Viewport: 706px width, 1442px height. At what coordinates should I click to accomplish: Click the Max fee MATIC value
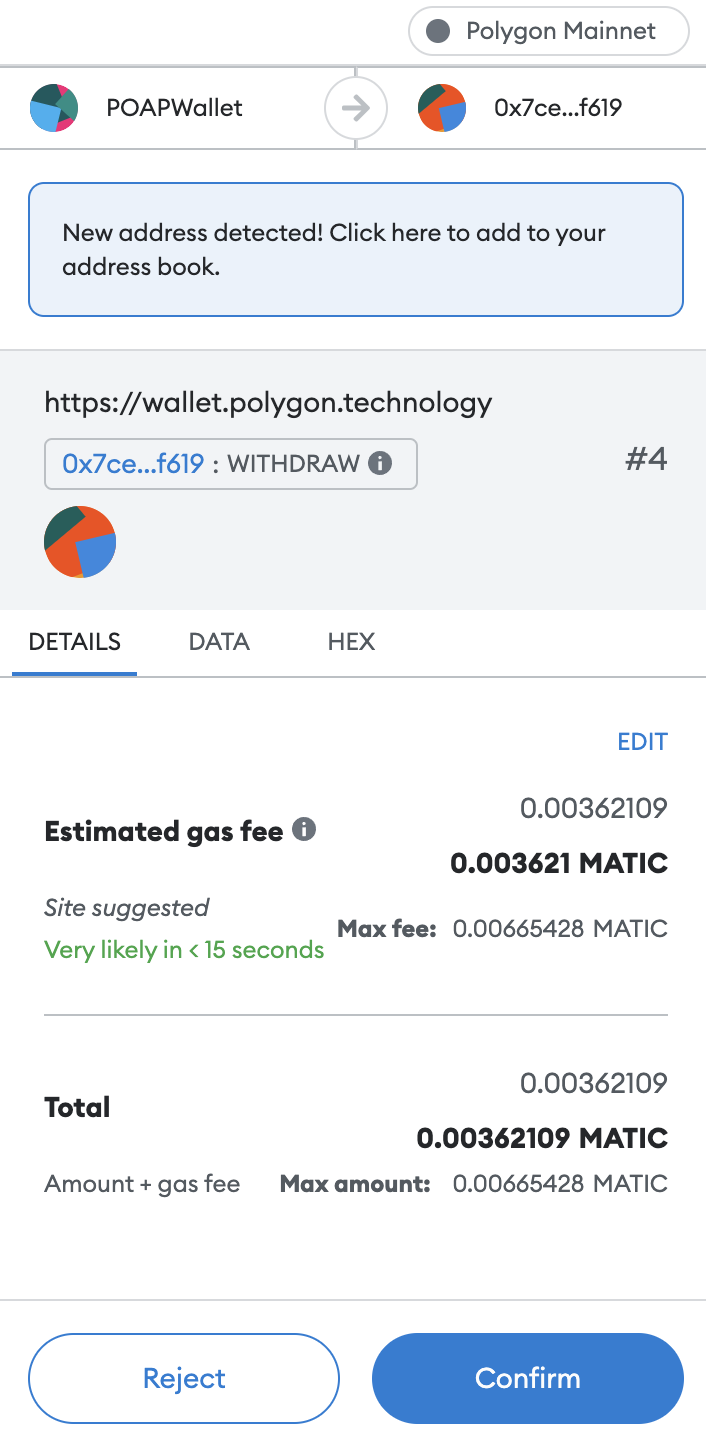pos(560,929)
